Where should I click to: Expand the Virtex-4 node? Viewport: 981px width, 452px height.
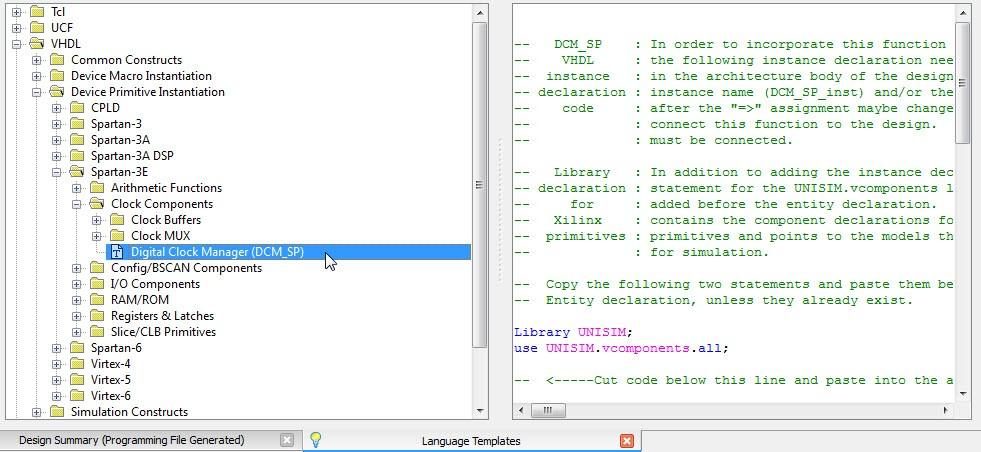tap(56, 364)
